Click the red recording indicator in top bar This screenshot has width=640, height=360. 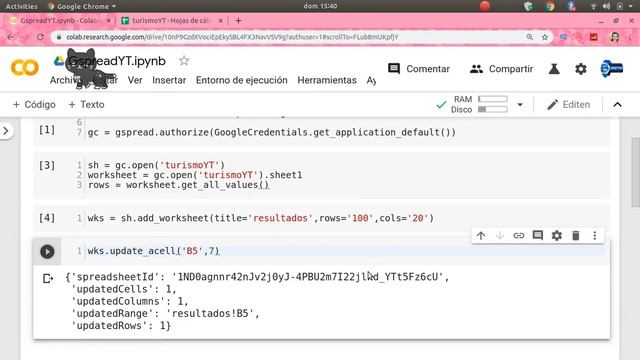point(485,6)
